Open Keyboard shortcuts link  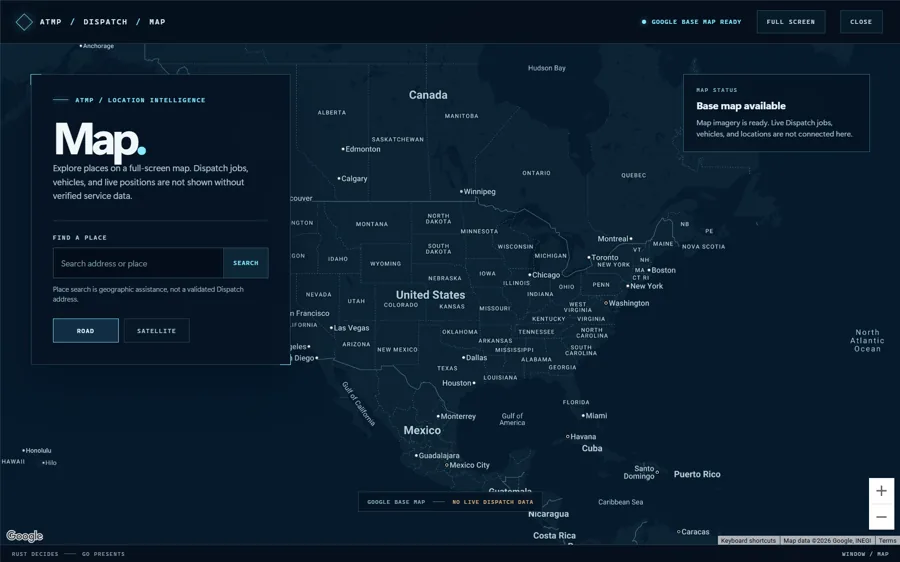[x=748, y=540]
